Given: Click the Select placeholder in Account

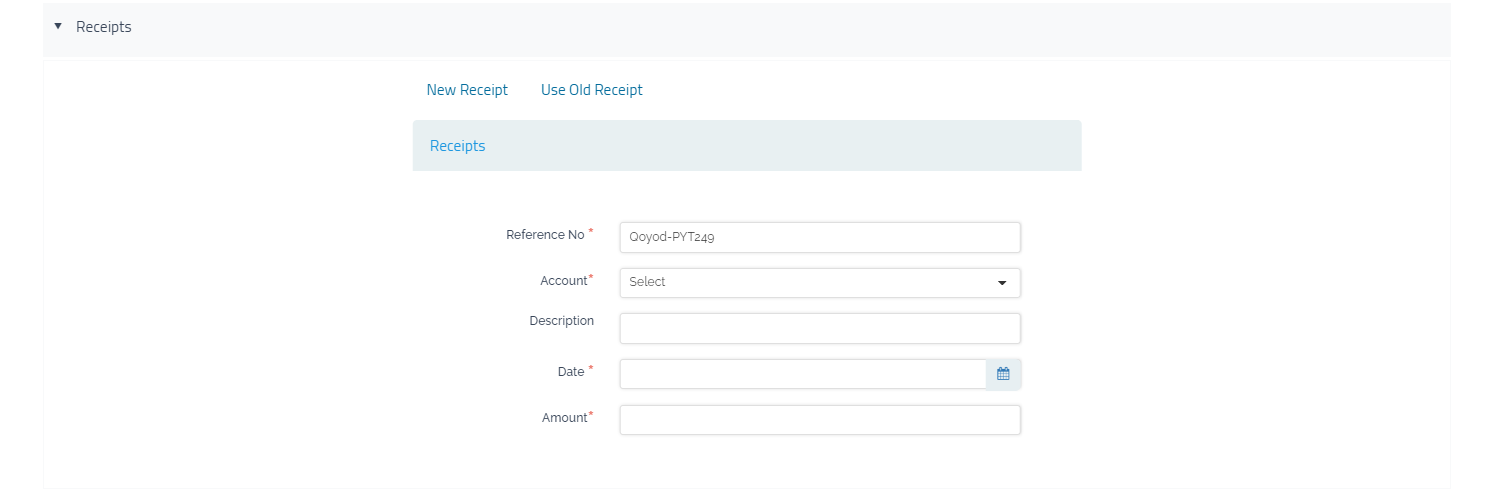Looking at the screenshot, I should pyautogui.click(x=647, y=283).
